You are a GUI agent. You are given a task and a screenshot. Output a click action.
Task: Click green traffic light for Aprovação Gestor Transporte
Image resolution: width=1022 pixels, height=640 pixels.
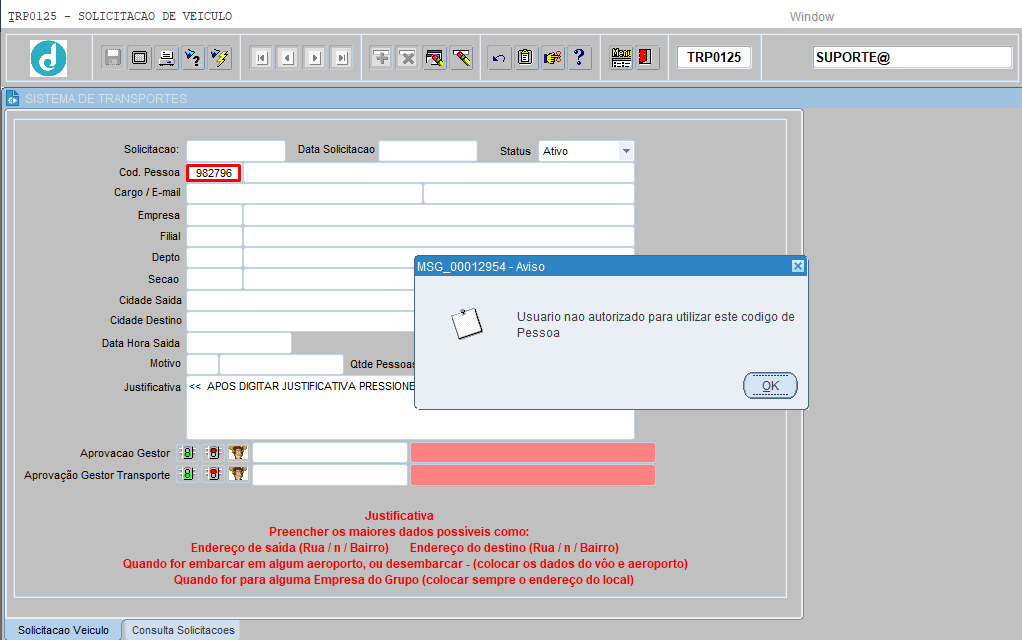(x=187, y=475)
